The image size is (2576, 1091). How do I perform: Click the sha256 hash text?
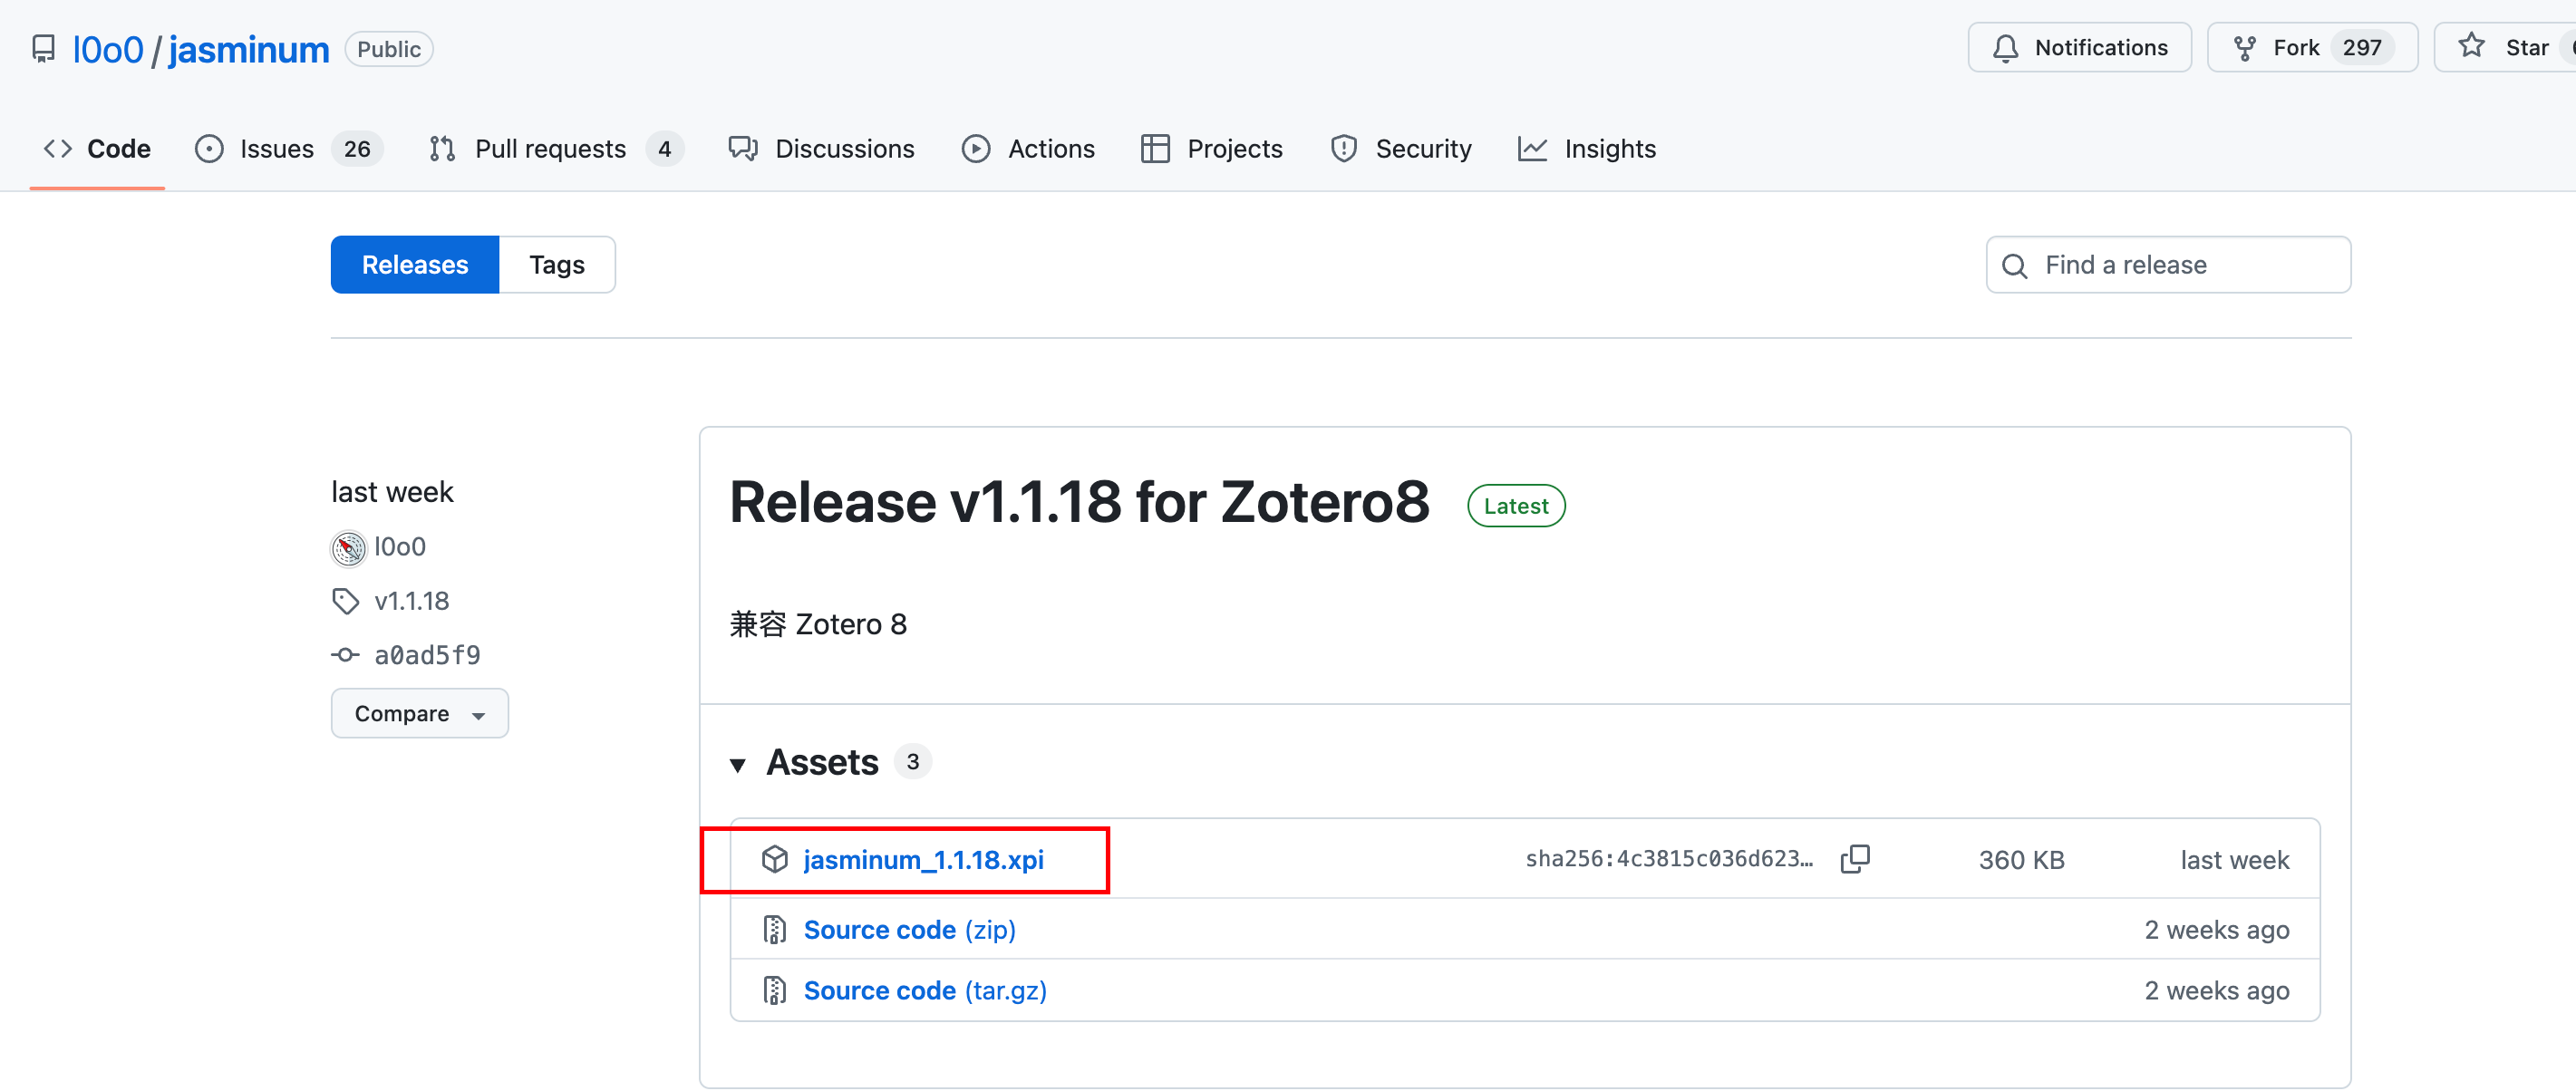pyautogui.click(x=1669, y=858)
